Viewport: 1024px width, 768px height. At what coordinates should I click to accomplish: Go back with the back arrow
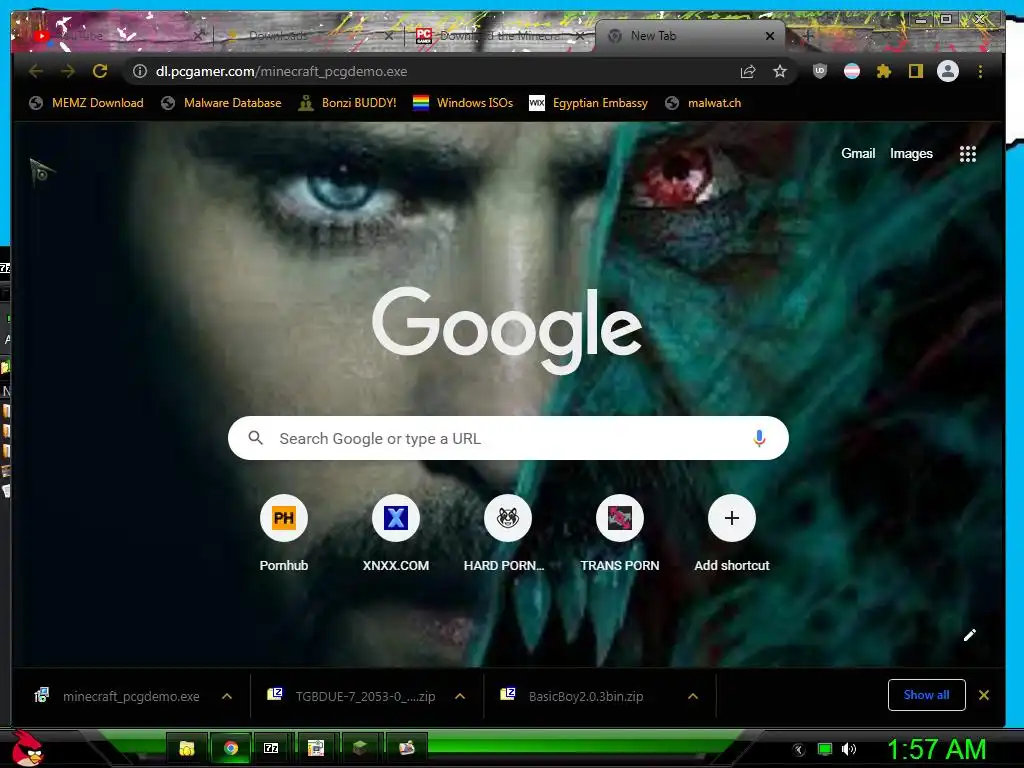click(x=36, y=71)
